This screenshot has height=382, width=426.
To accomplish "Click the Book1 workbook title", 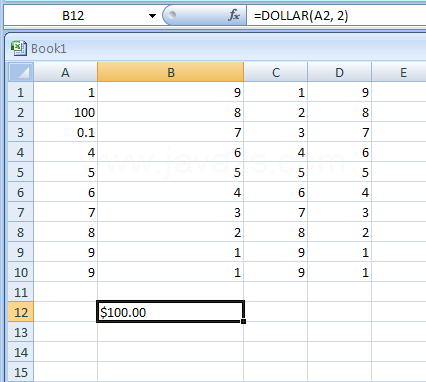I will click(x=49, y=49).
